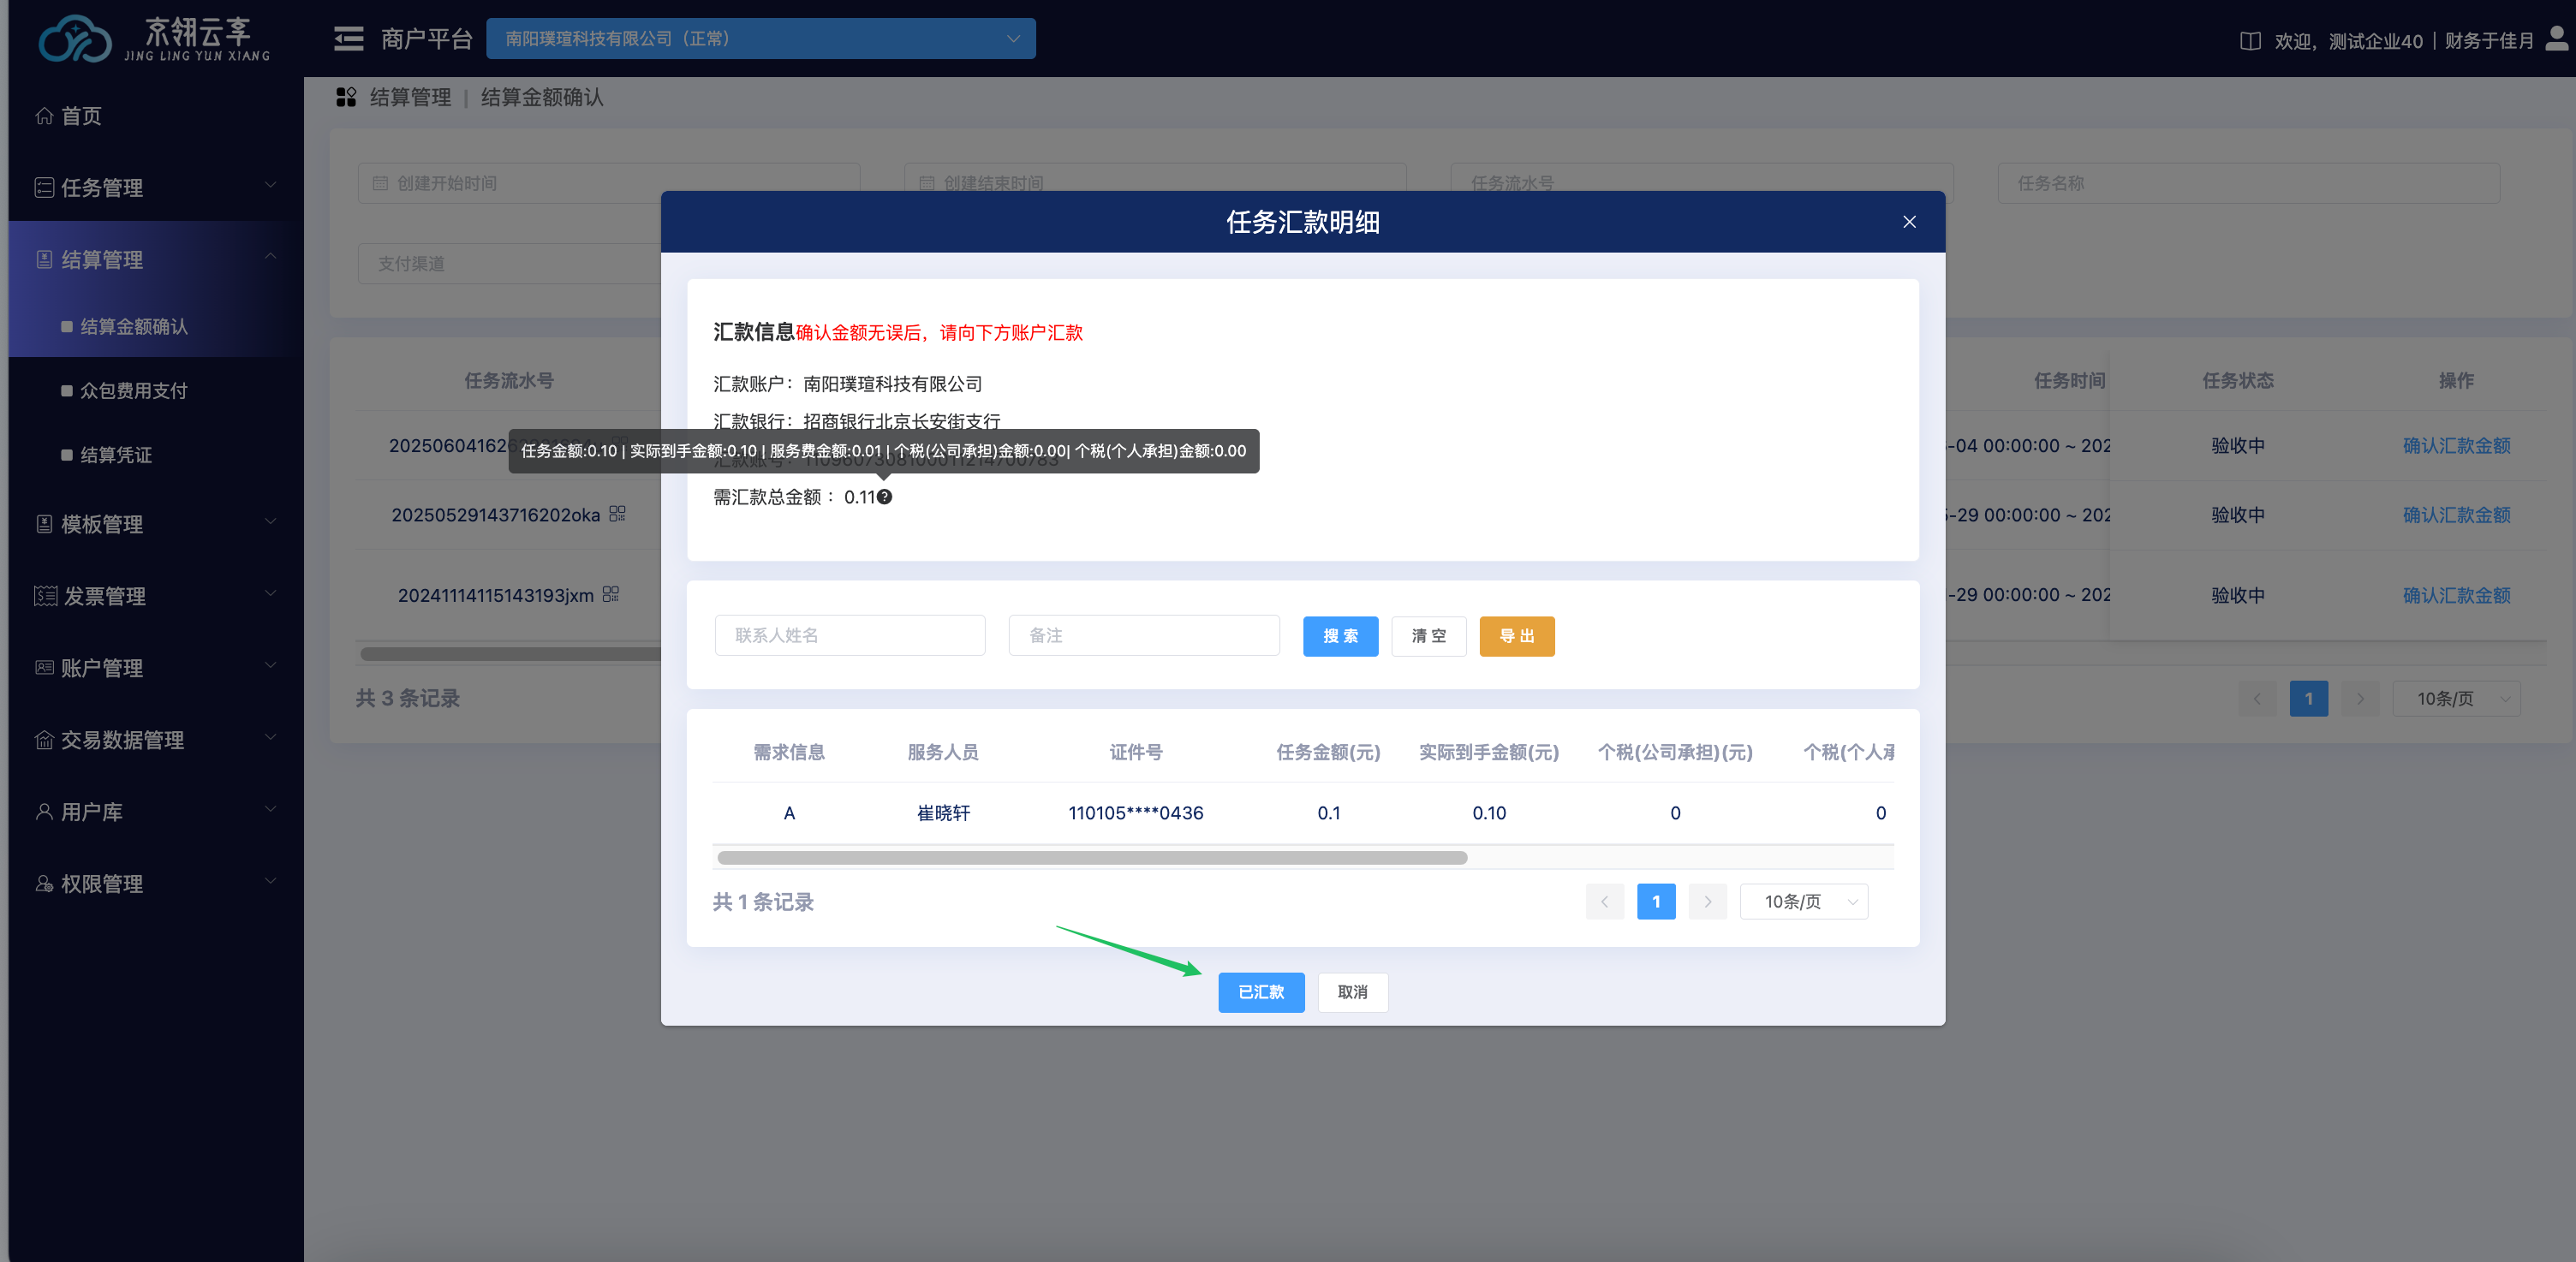Click the blue 搜索 button in dialog
The width and height of the screenshot is (2576, 1262).
(1340, 636)
